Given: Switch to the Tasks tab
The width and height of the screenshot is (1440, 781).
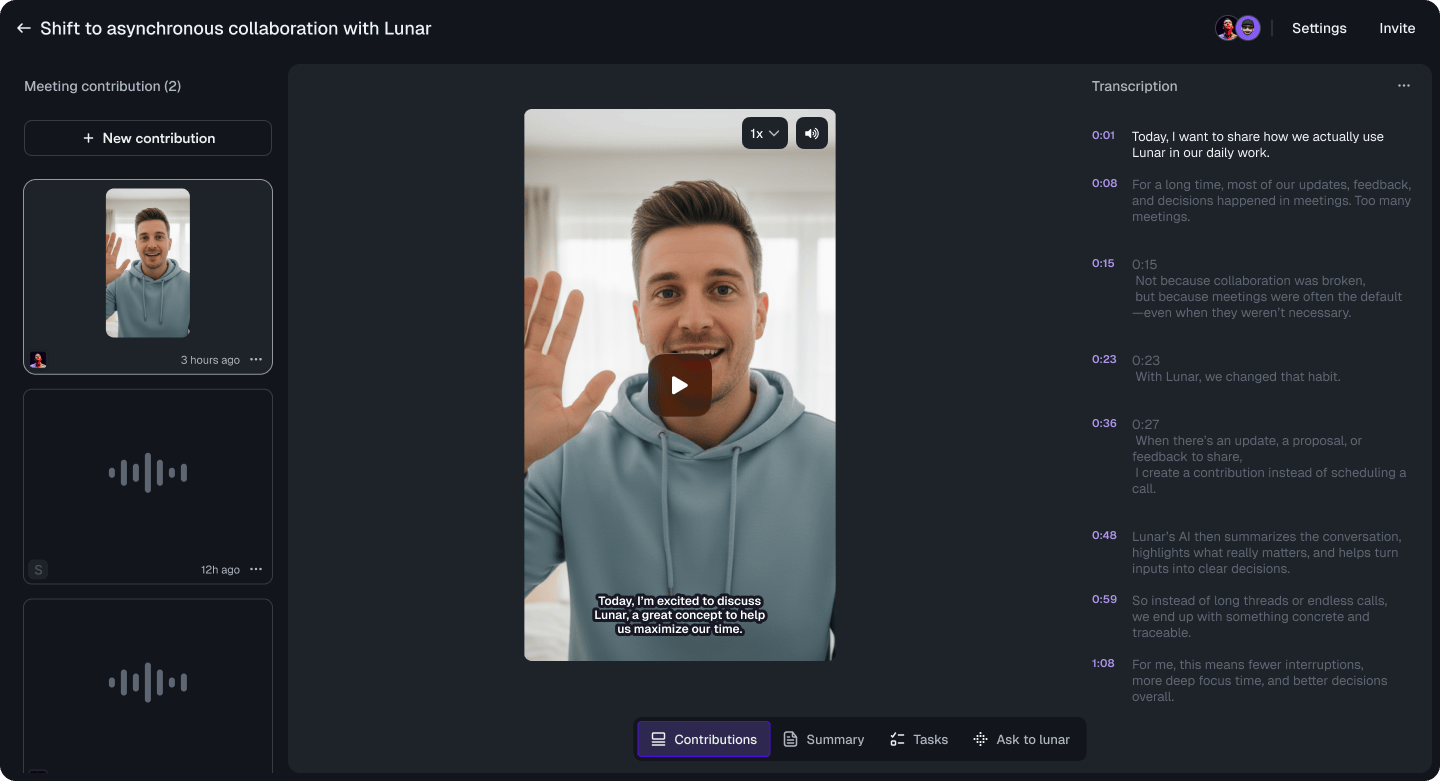Looking at the screenshot, I should coord(918,740).
